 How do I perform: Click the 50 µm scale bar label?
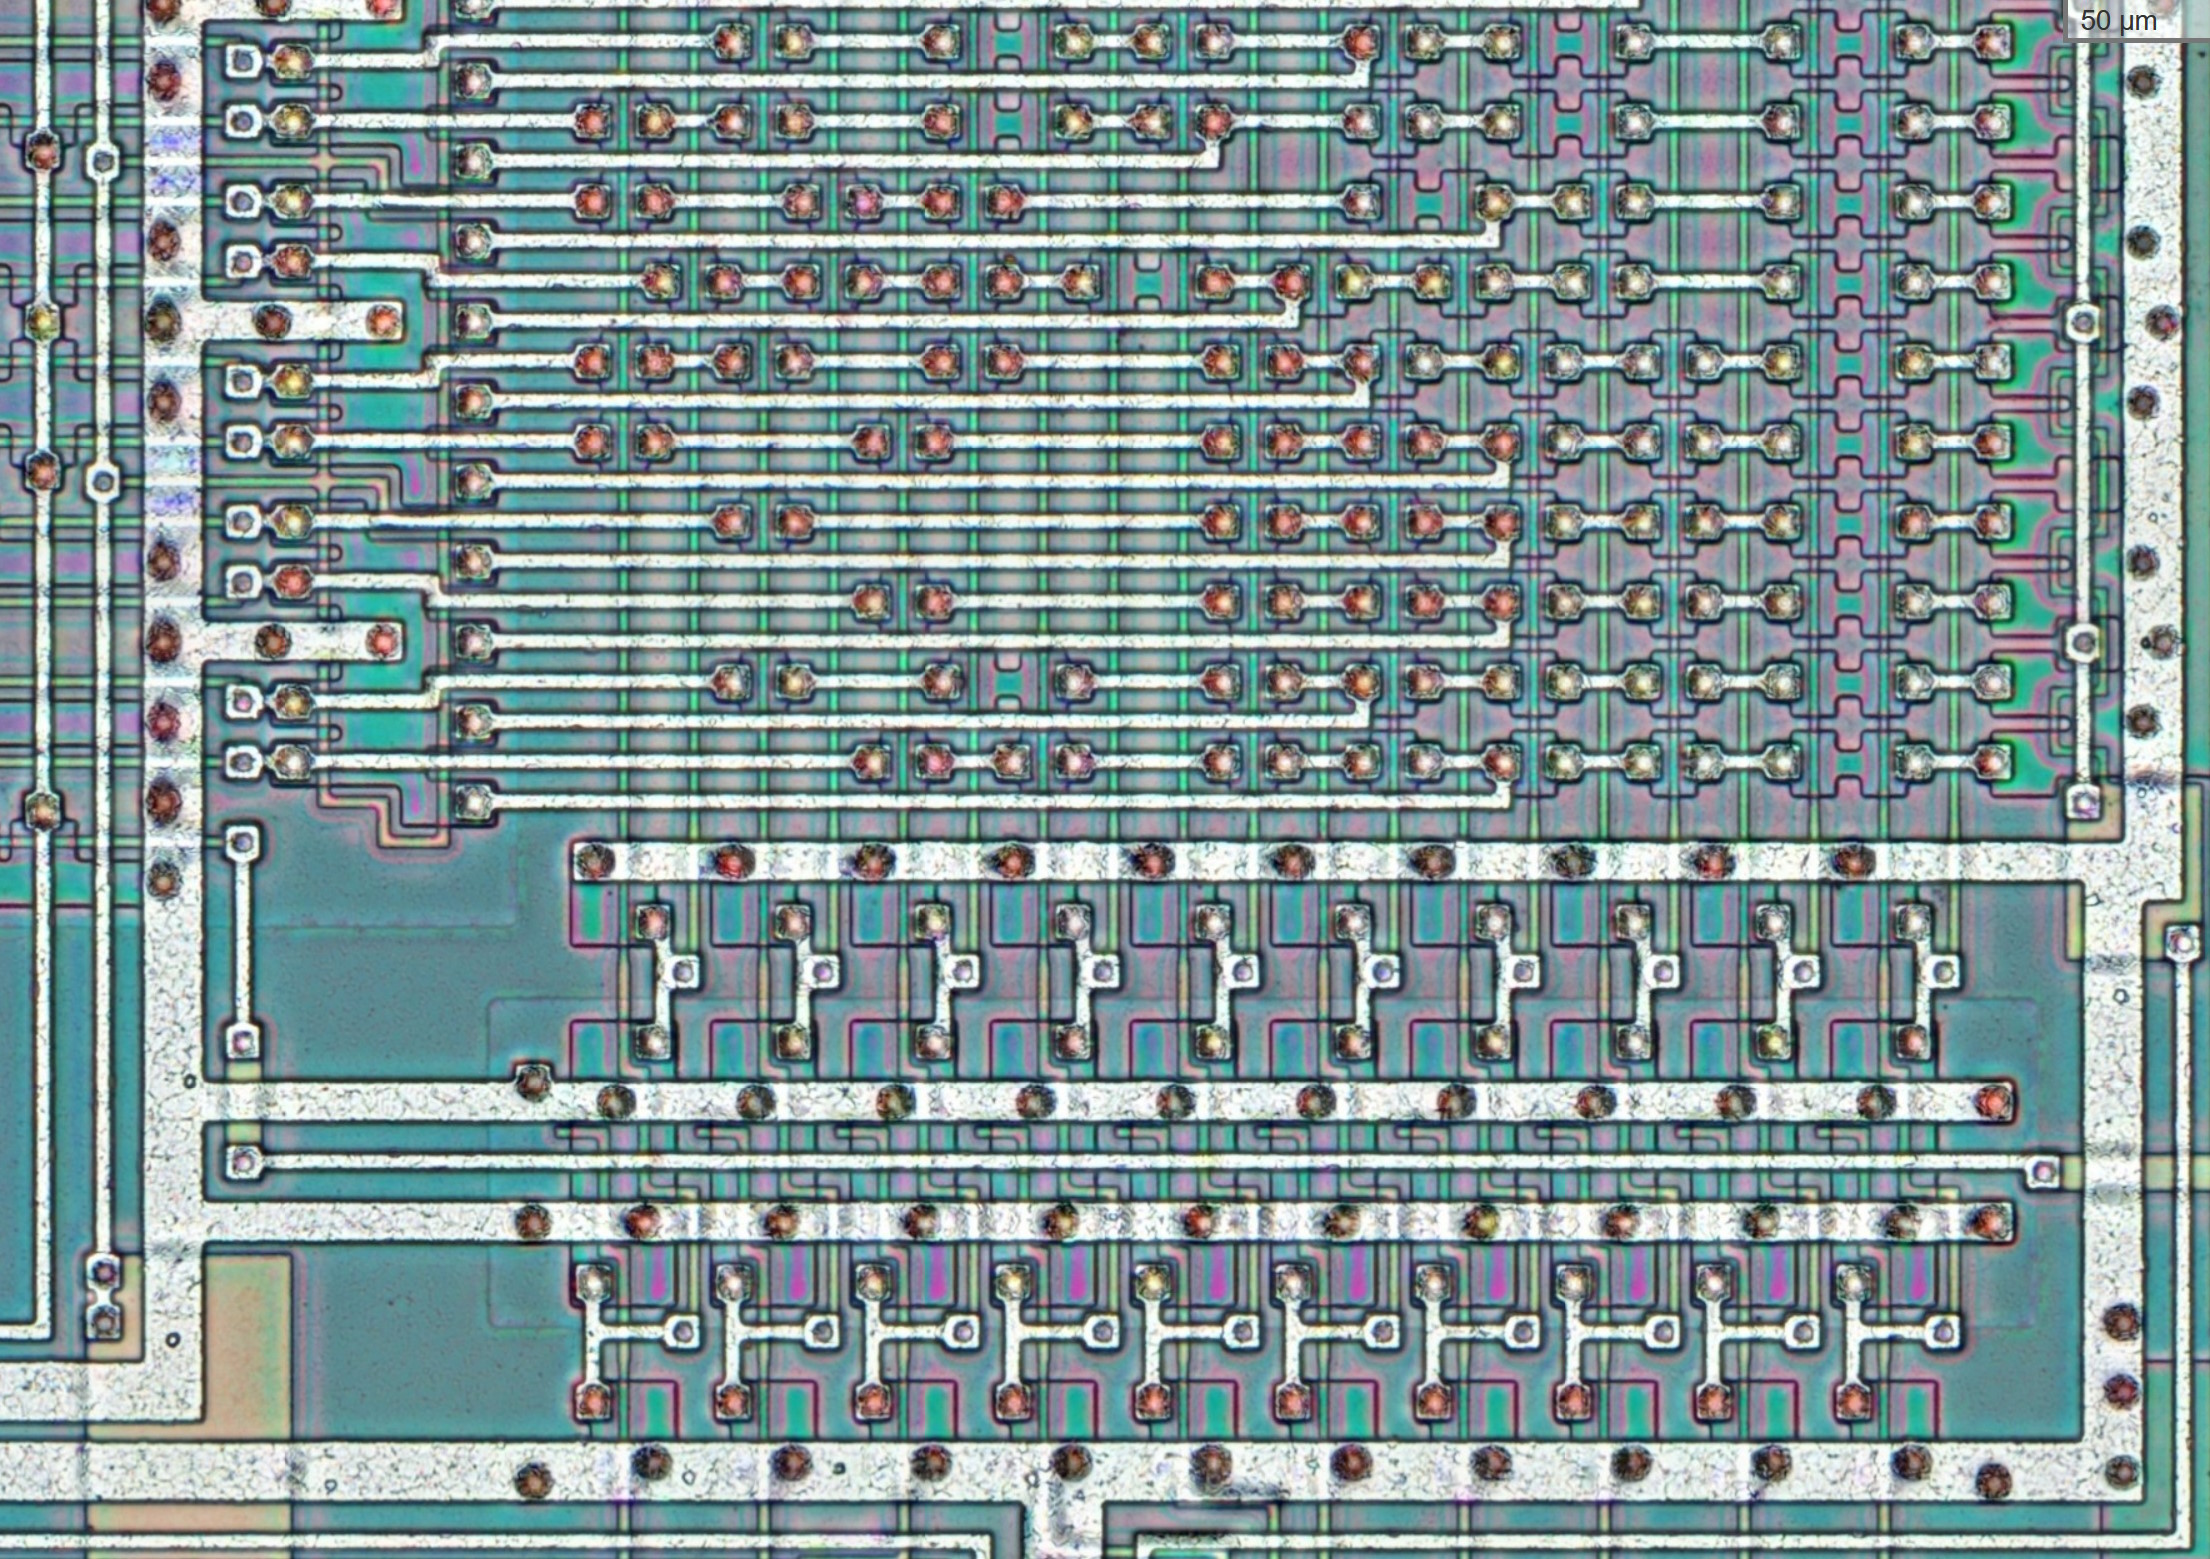(x=2118, y=19)
